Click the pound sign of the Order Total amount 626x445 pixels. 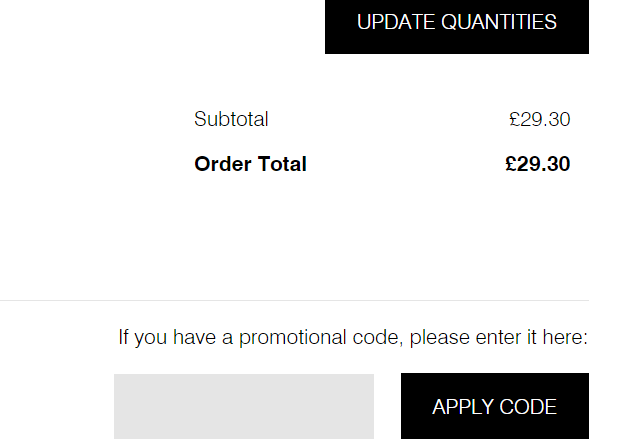[x=511, y=164]
